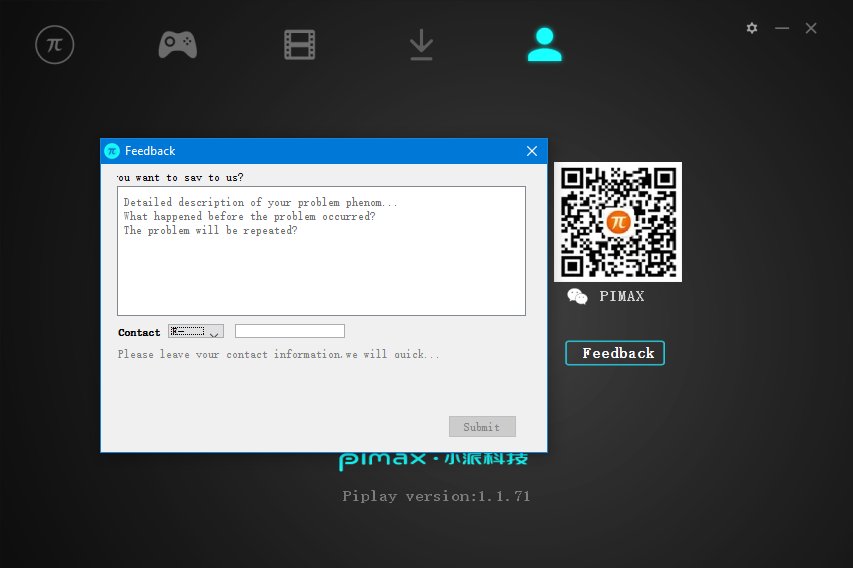The width and height of the screenshot is (853, 568).
Task: Open the games section via gamepad icon
Action: [x=177, y=44]
